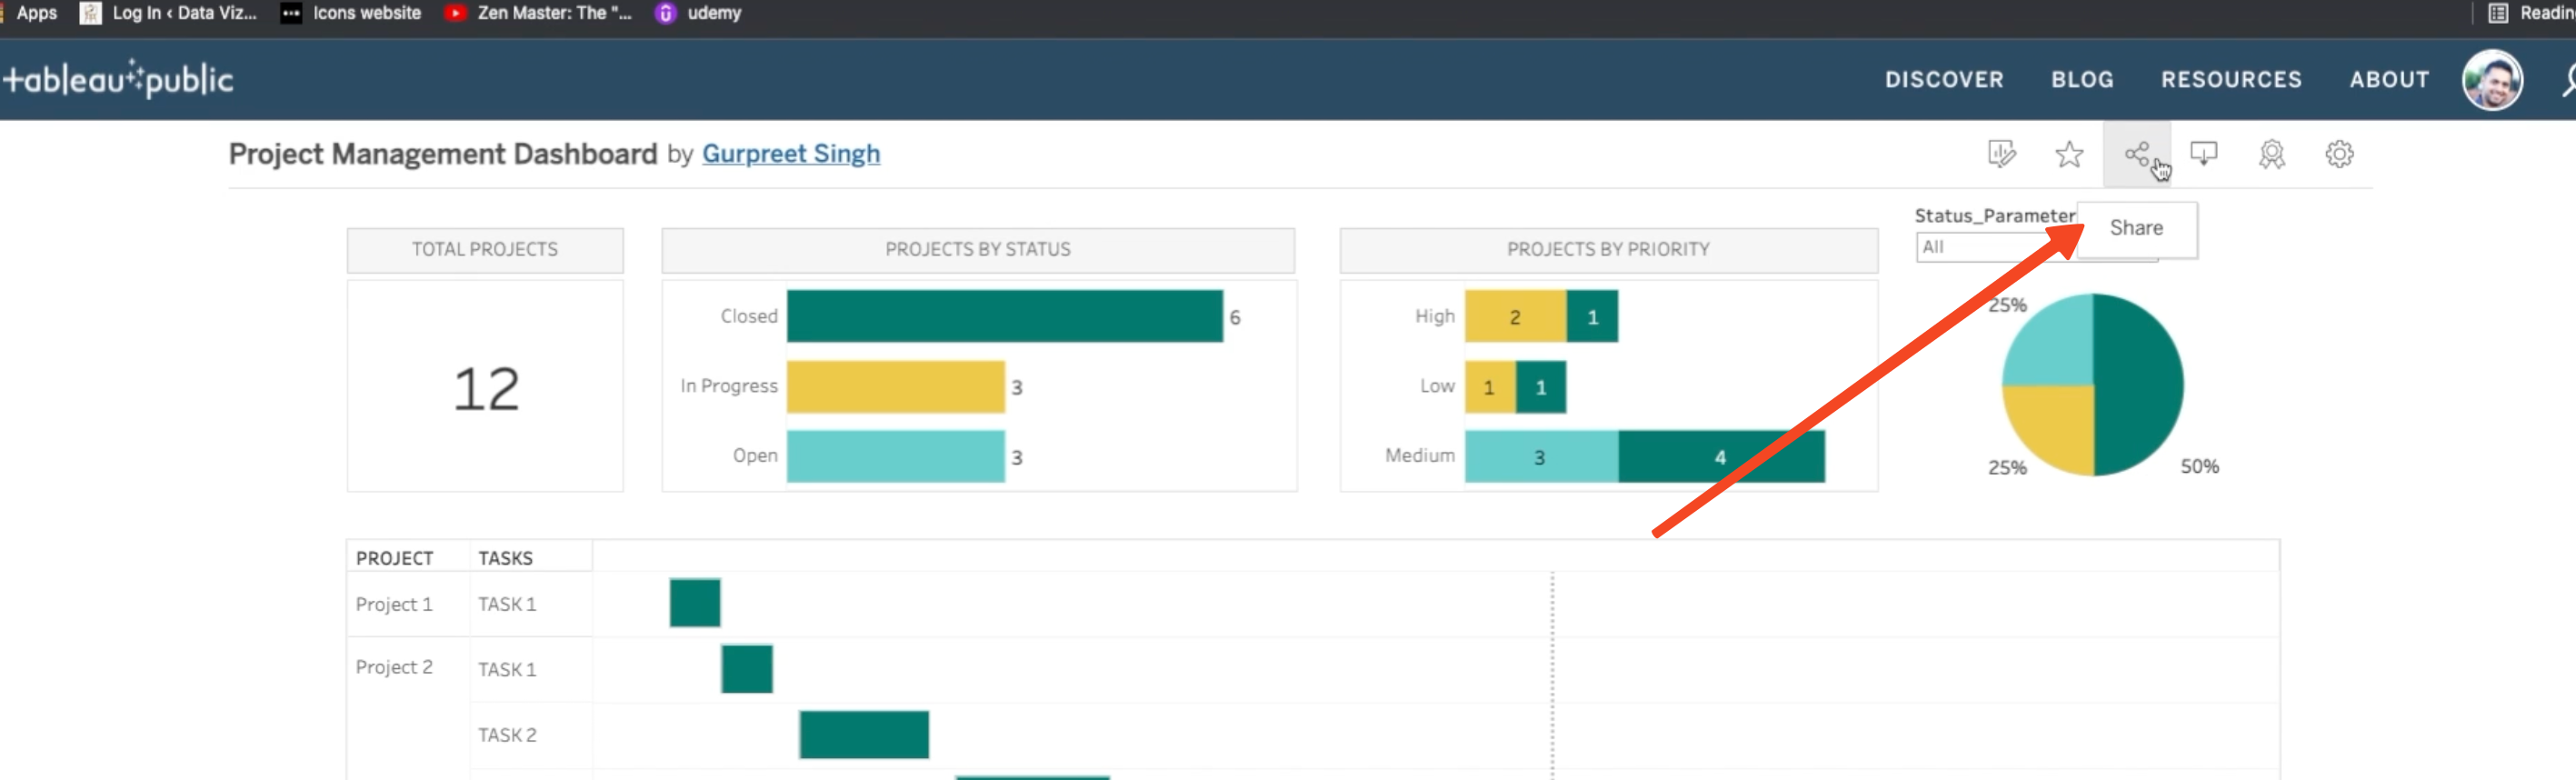Click the PROJECT column header

[x=395, y=558]
